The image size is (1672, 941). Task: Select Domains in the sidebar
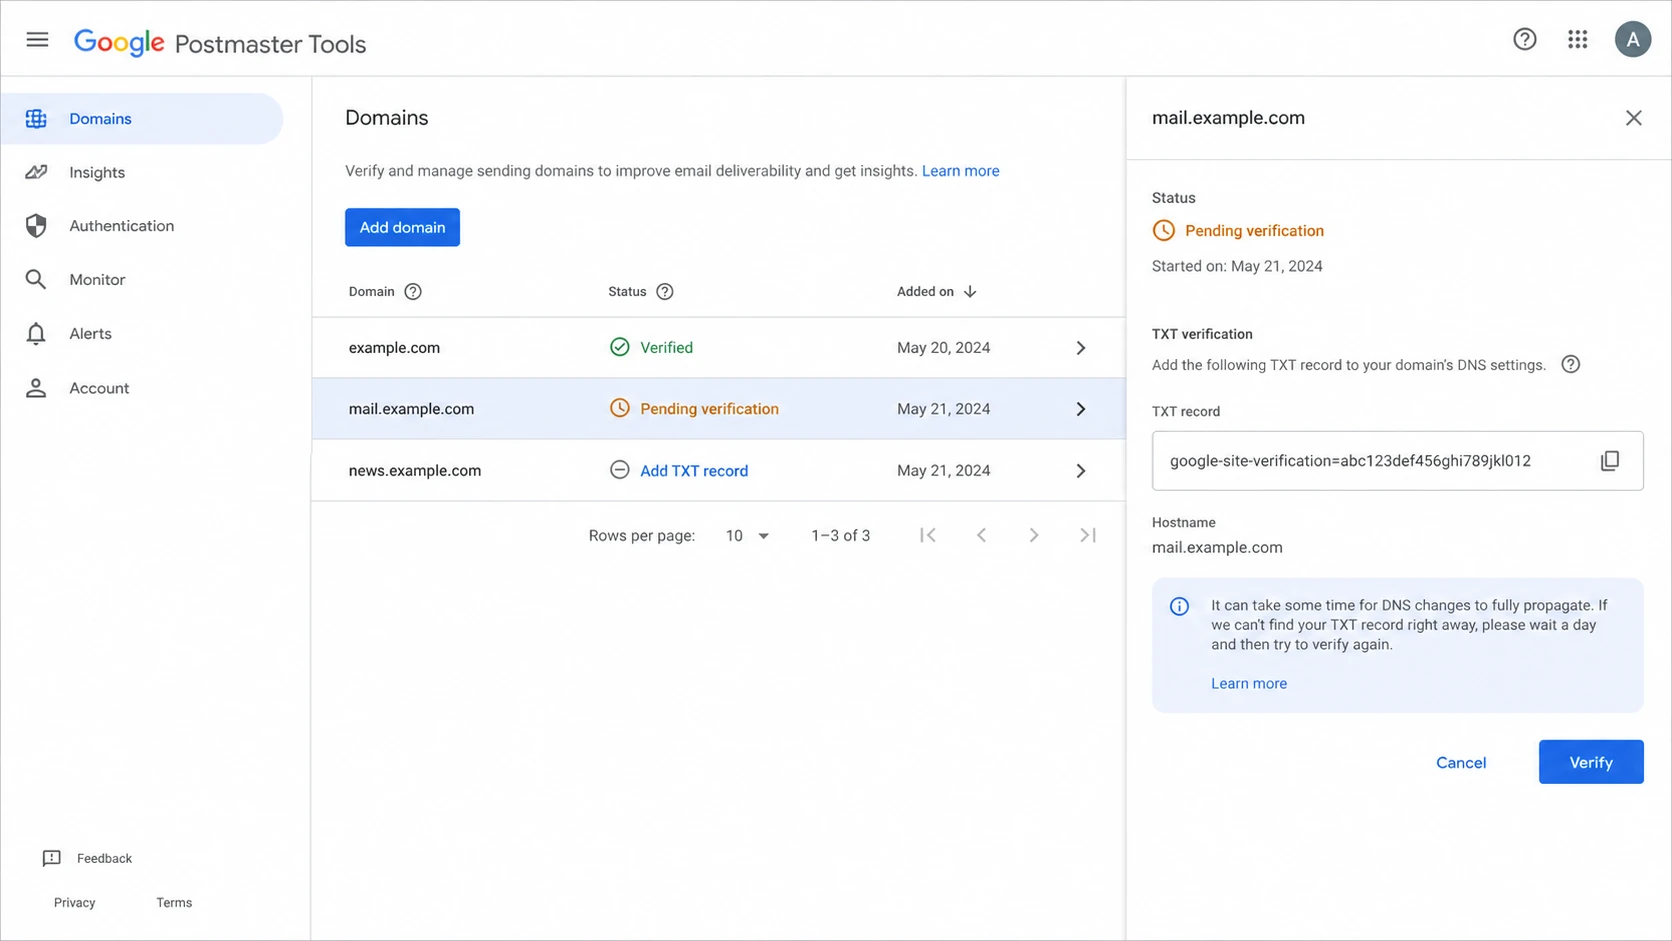tap(141, 119)
